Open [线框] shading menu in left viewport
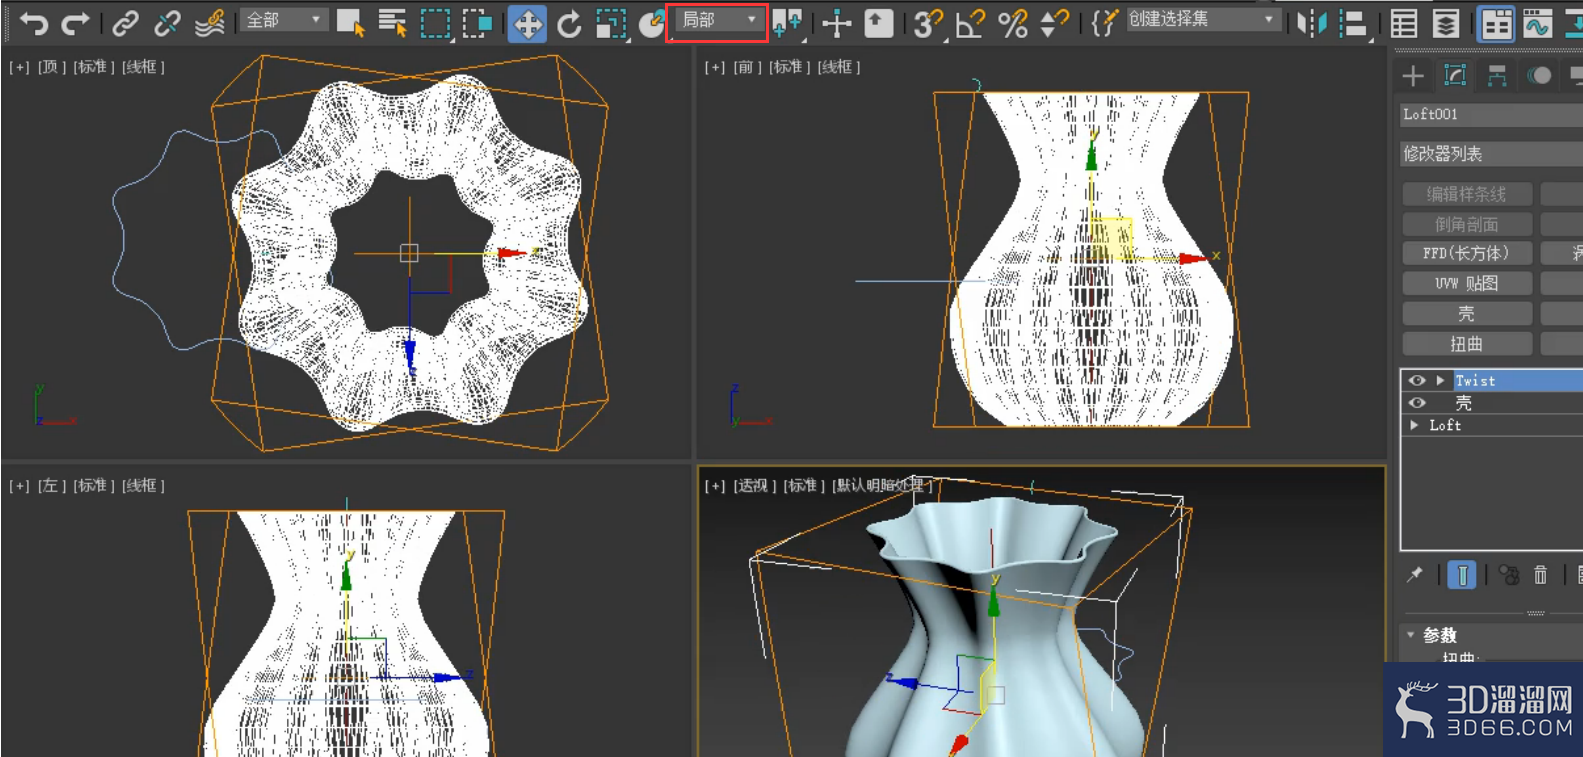Screen dimensions: 1583x757 point(143,485)
